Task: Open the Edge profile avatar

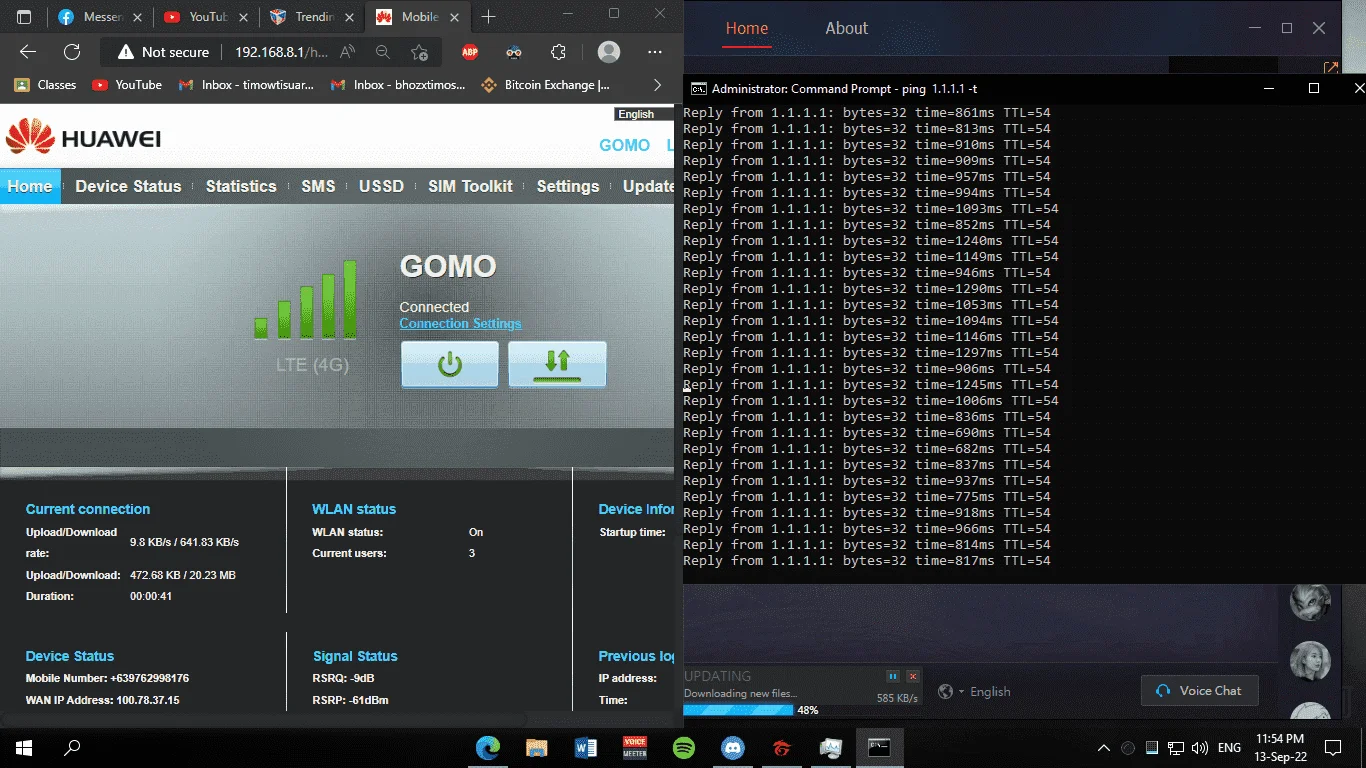Action: click(x=608, y=52)
